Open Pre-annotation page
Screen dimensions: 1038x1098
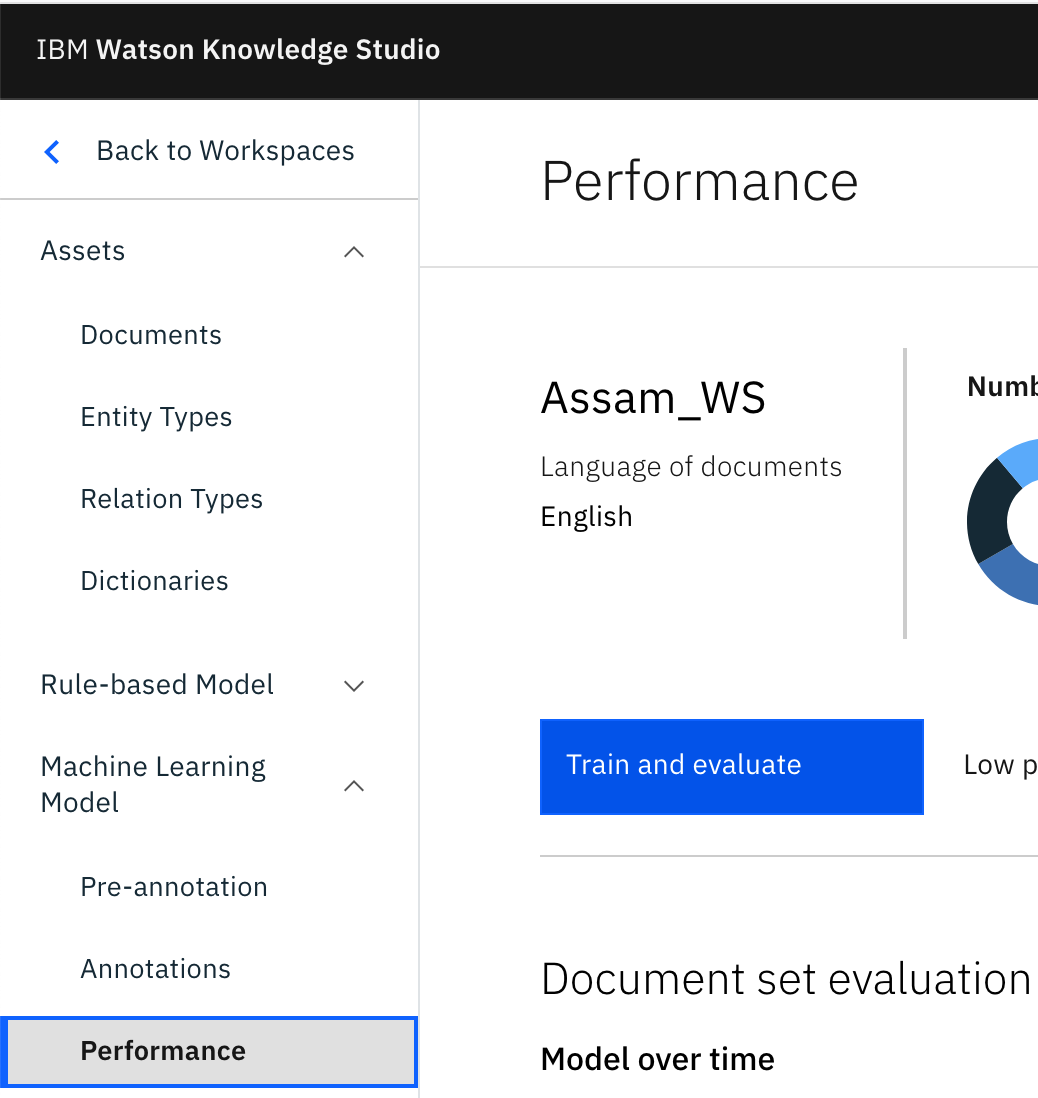click(x=174, y=887)
